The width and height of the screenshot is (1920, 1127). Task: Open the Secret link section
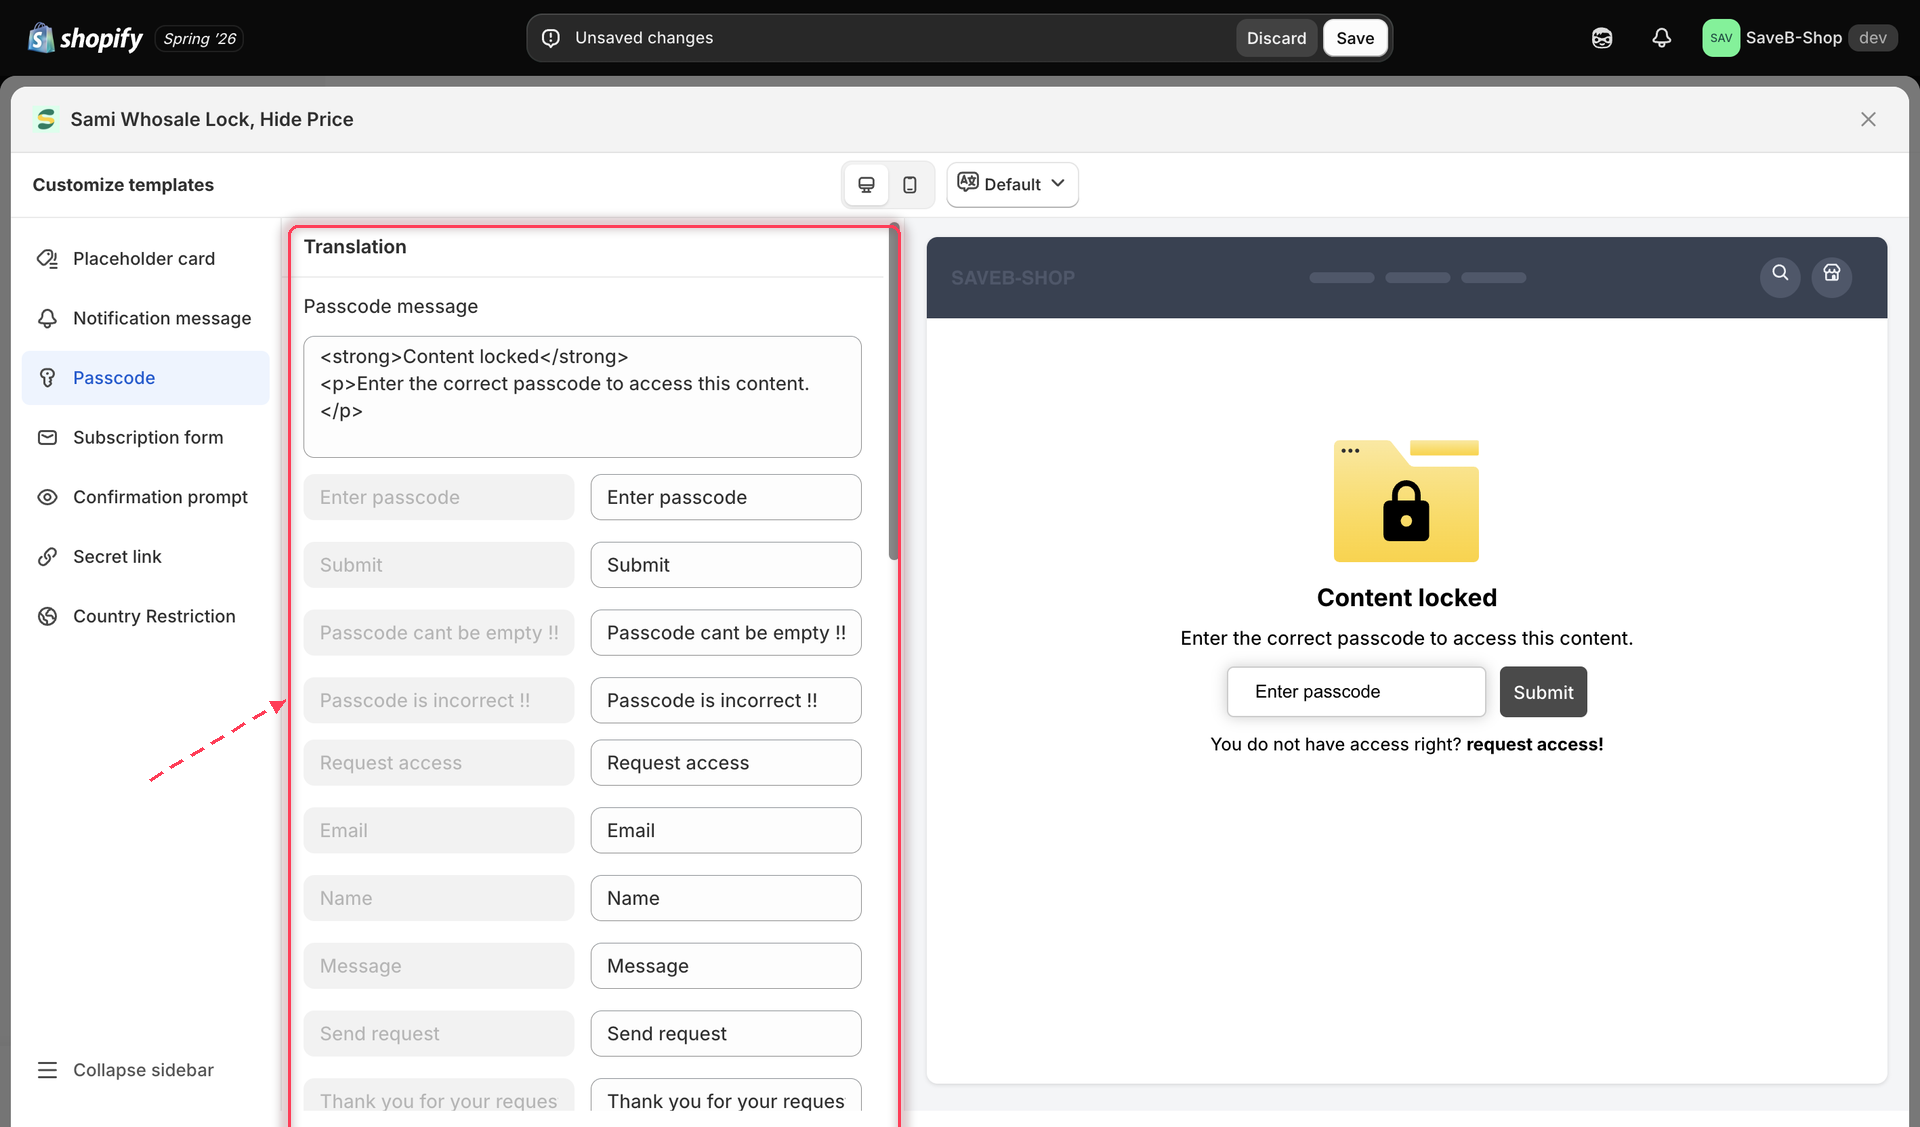pyautogui.click(x=145, y=557)
